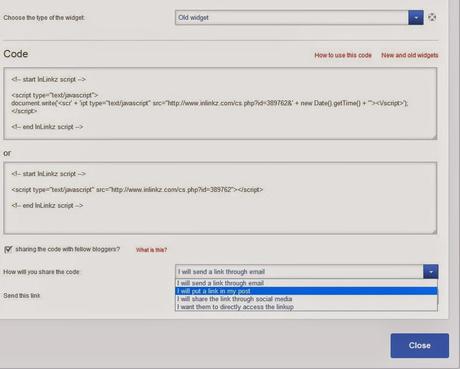Open the 'What is this?' link
This screenshot has height=369, width=460.
151,250
